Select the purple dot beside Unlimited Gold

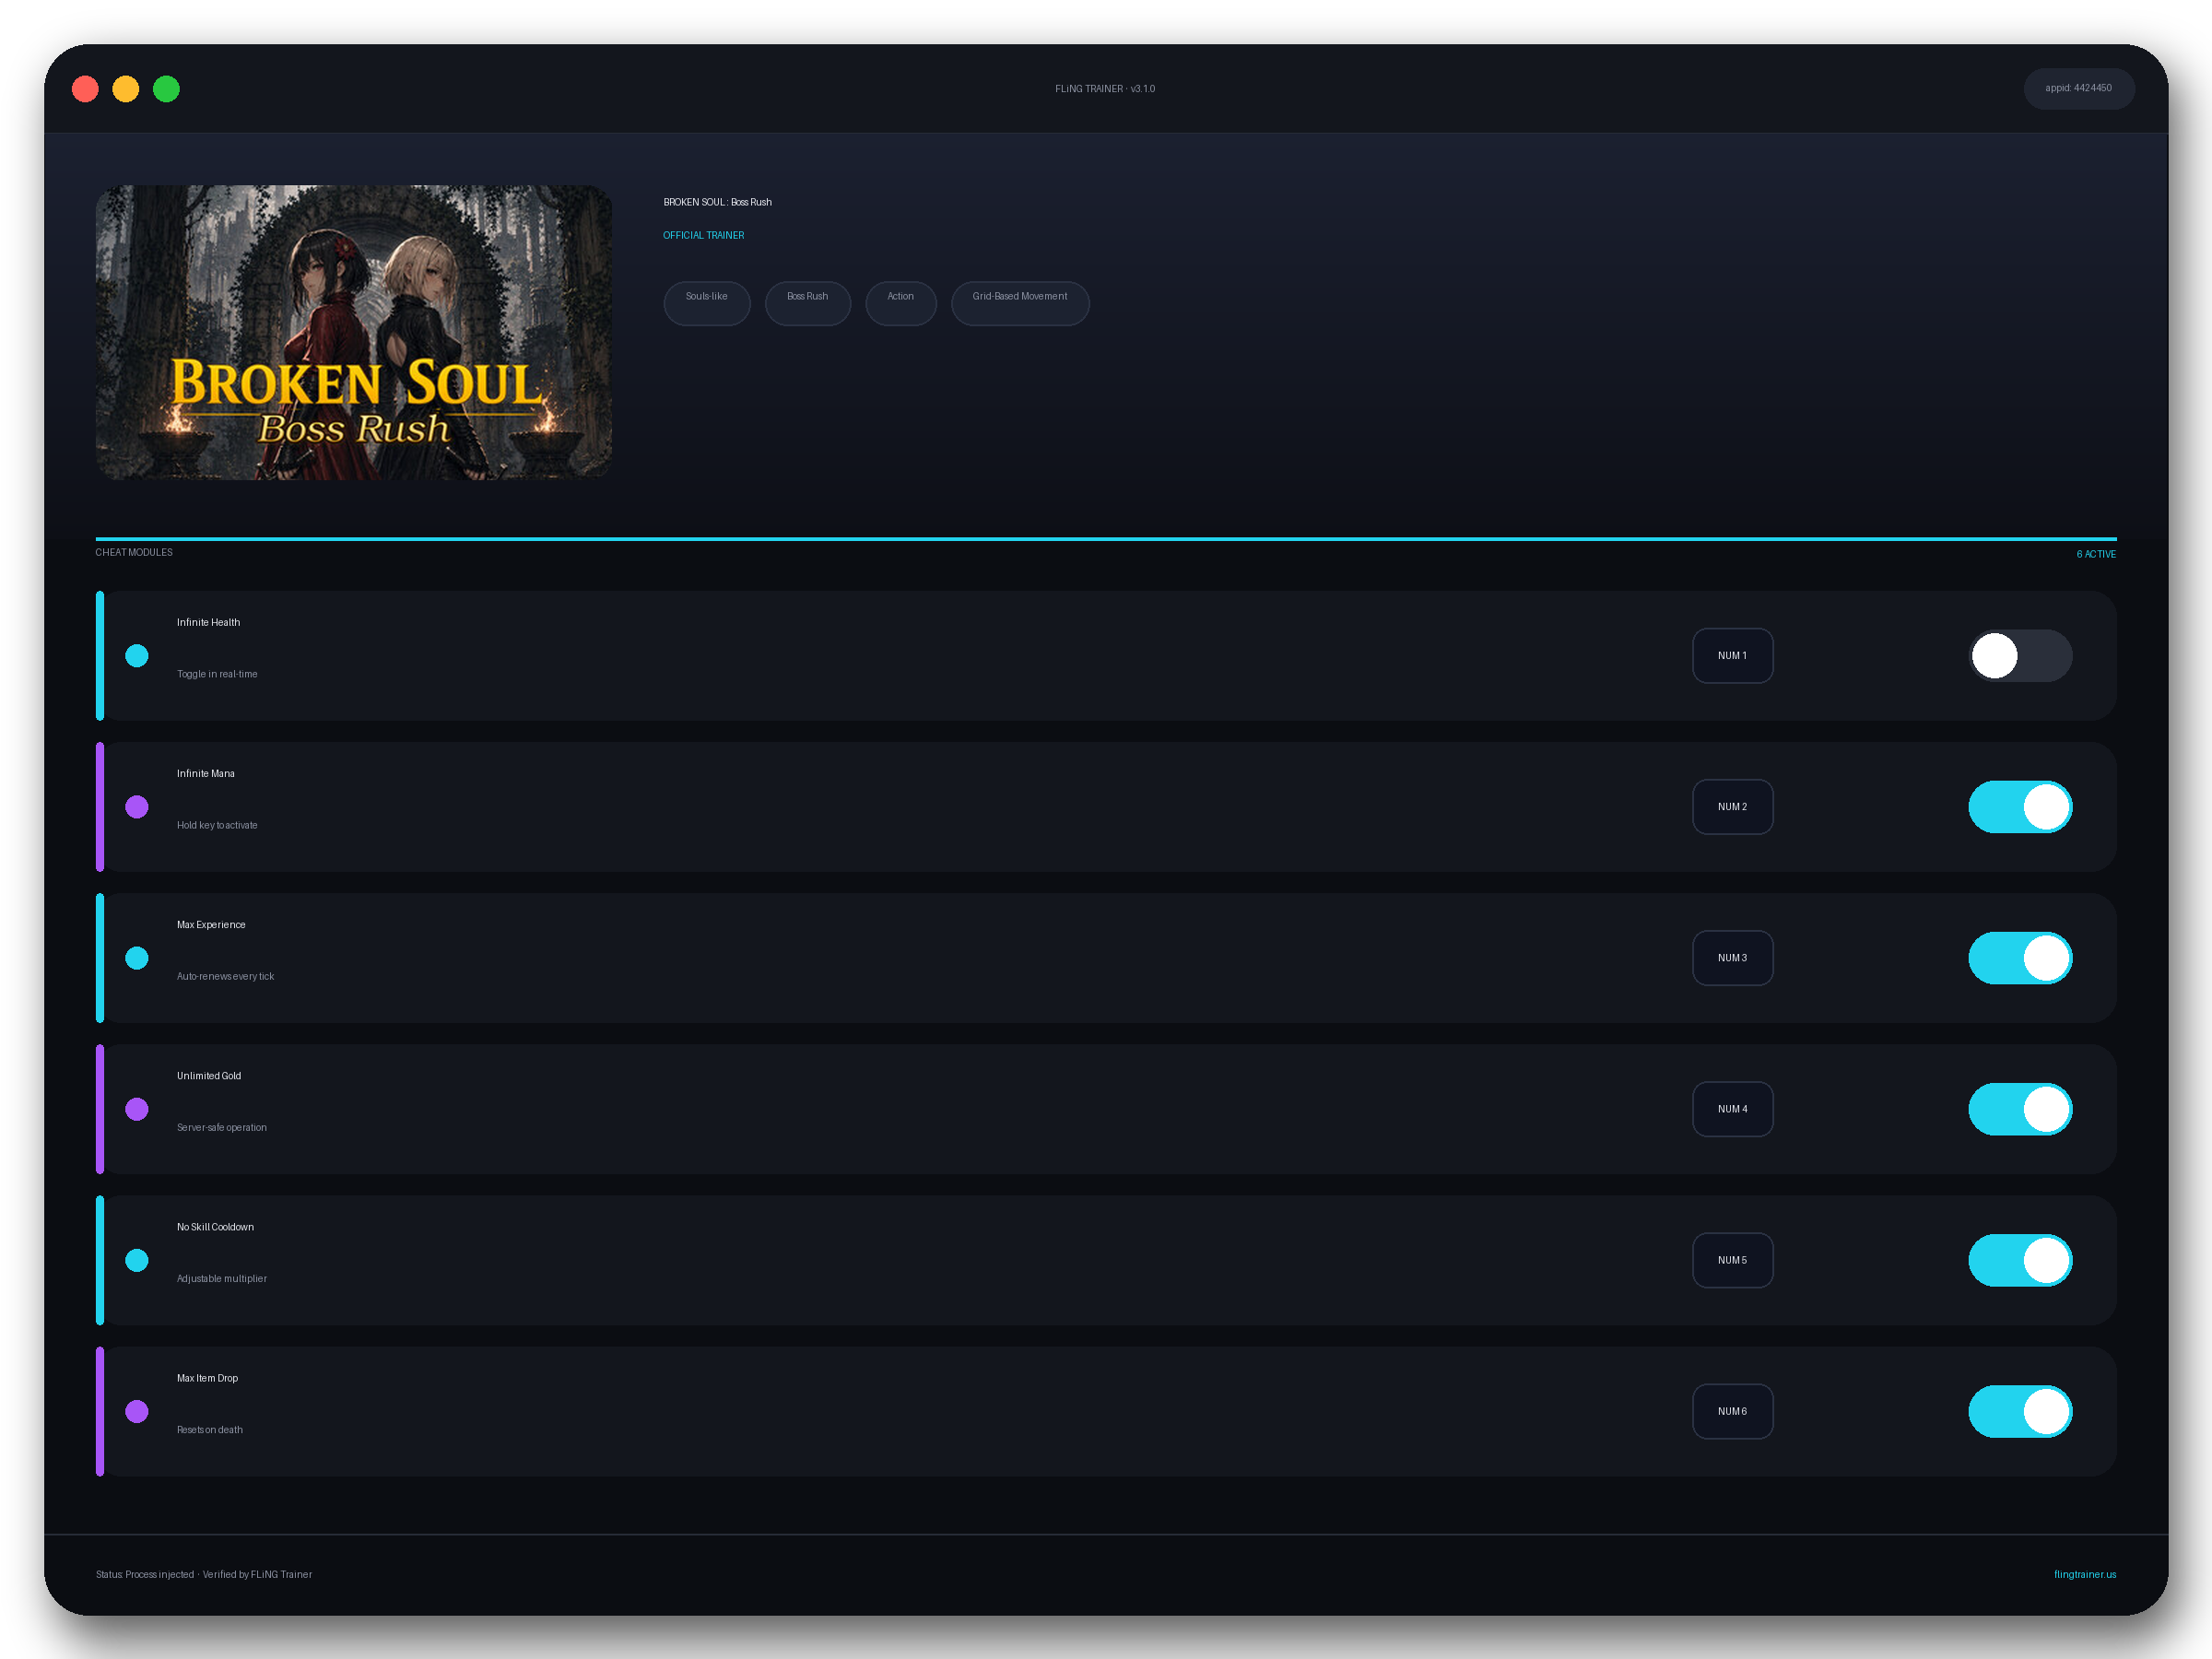coord(137,1109)
